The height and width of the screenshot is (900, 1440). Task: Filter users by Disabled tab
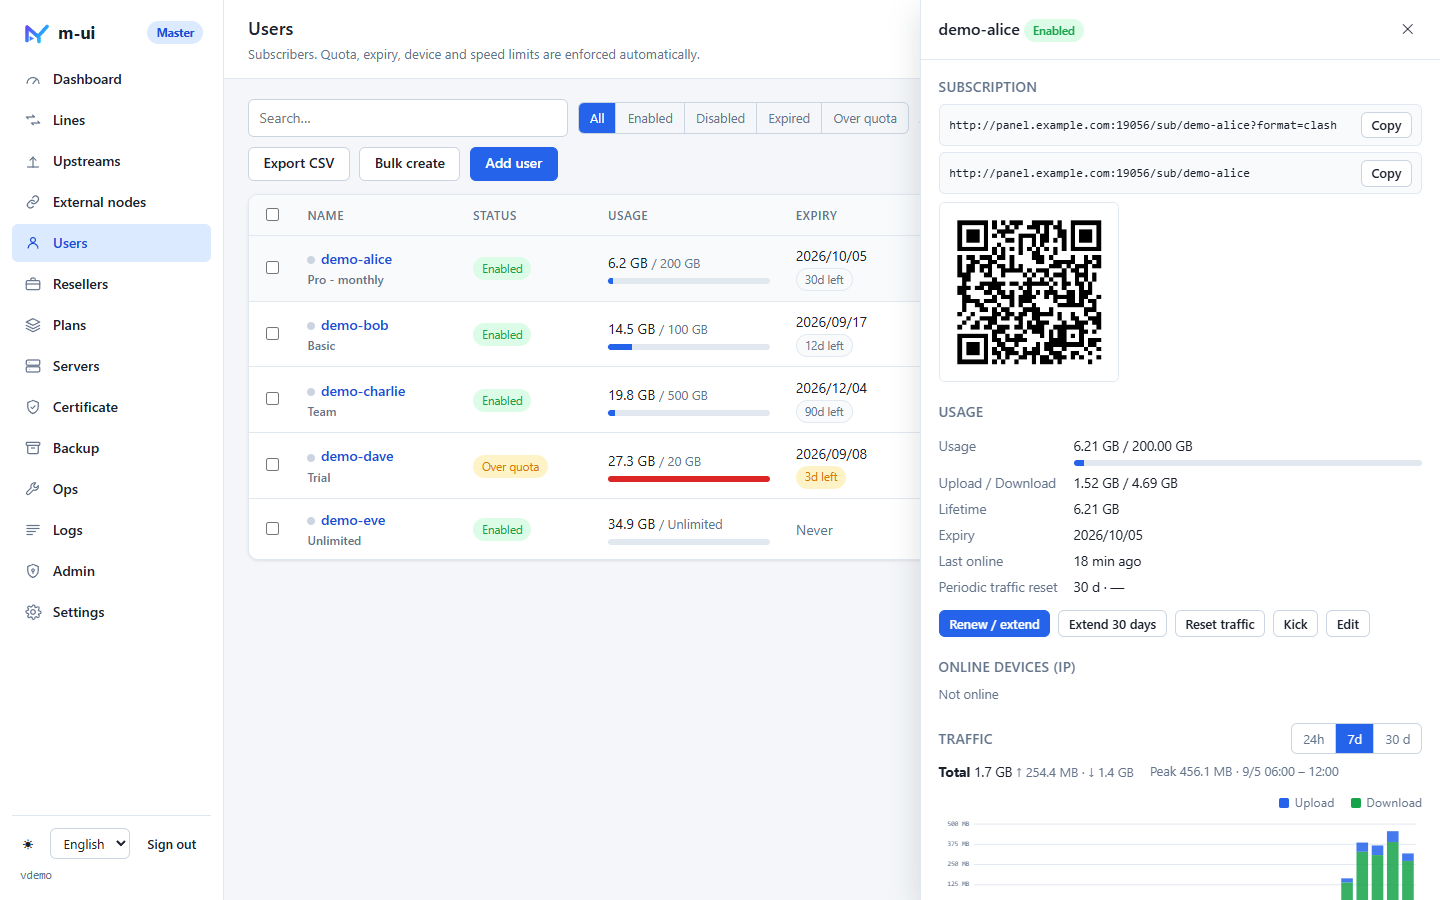[720, 118]
